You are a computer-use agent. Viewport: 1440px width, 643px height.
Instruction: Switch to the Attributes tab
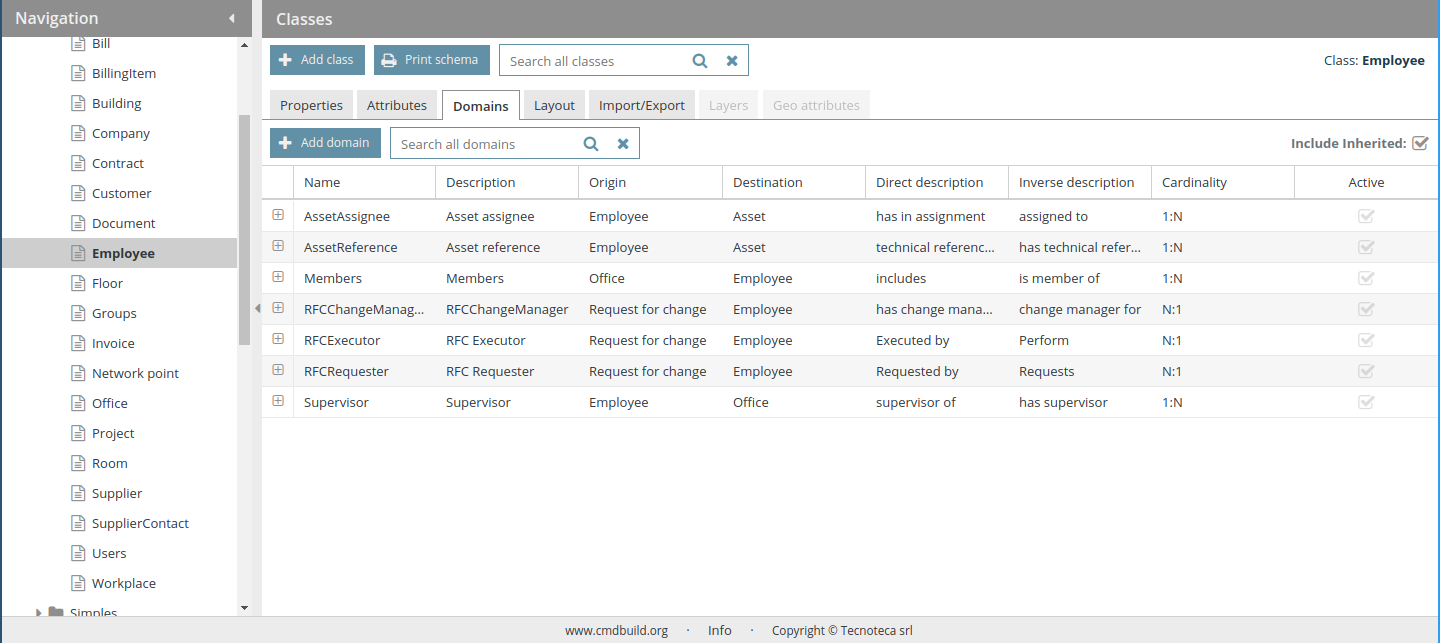tap(397, 105)
